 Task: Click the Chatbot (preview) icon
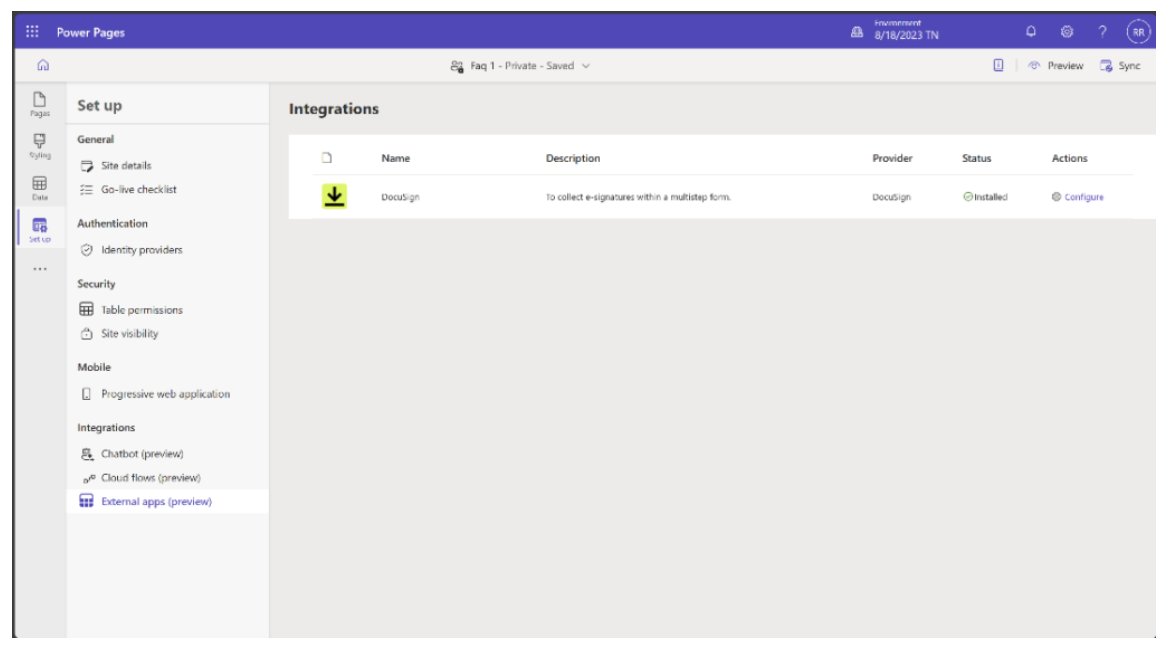(x=88, y=455)
